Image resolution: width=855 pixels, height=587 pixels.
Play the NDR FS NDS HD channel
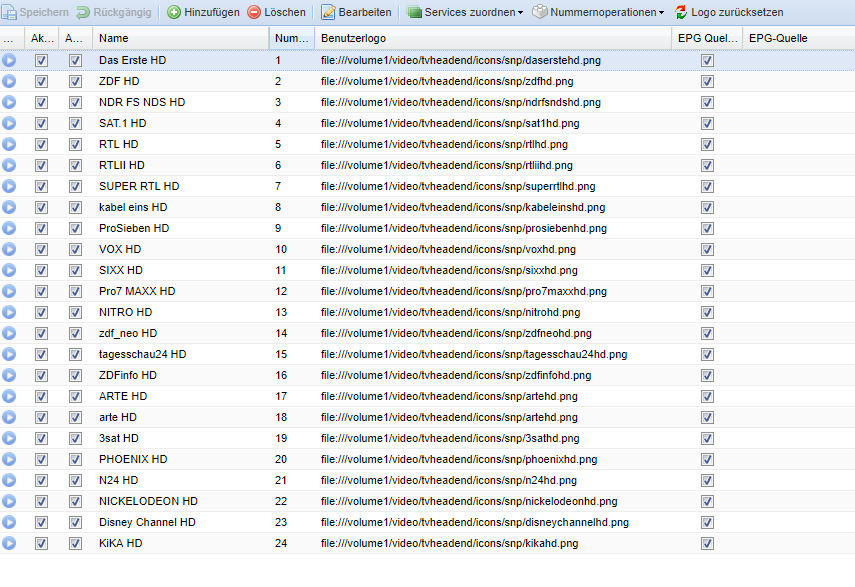[9, 102]
